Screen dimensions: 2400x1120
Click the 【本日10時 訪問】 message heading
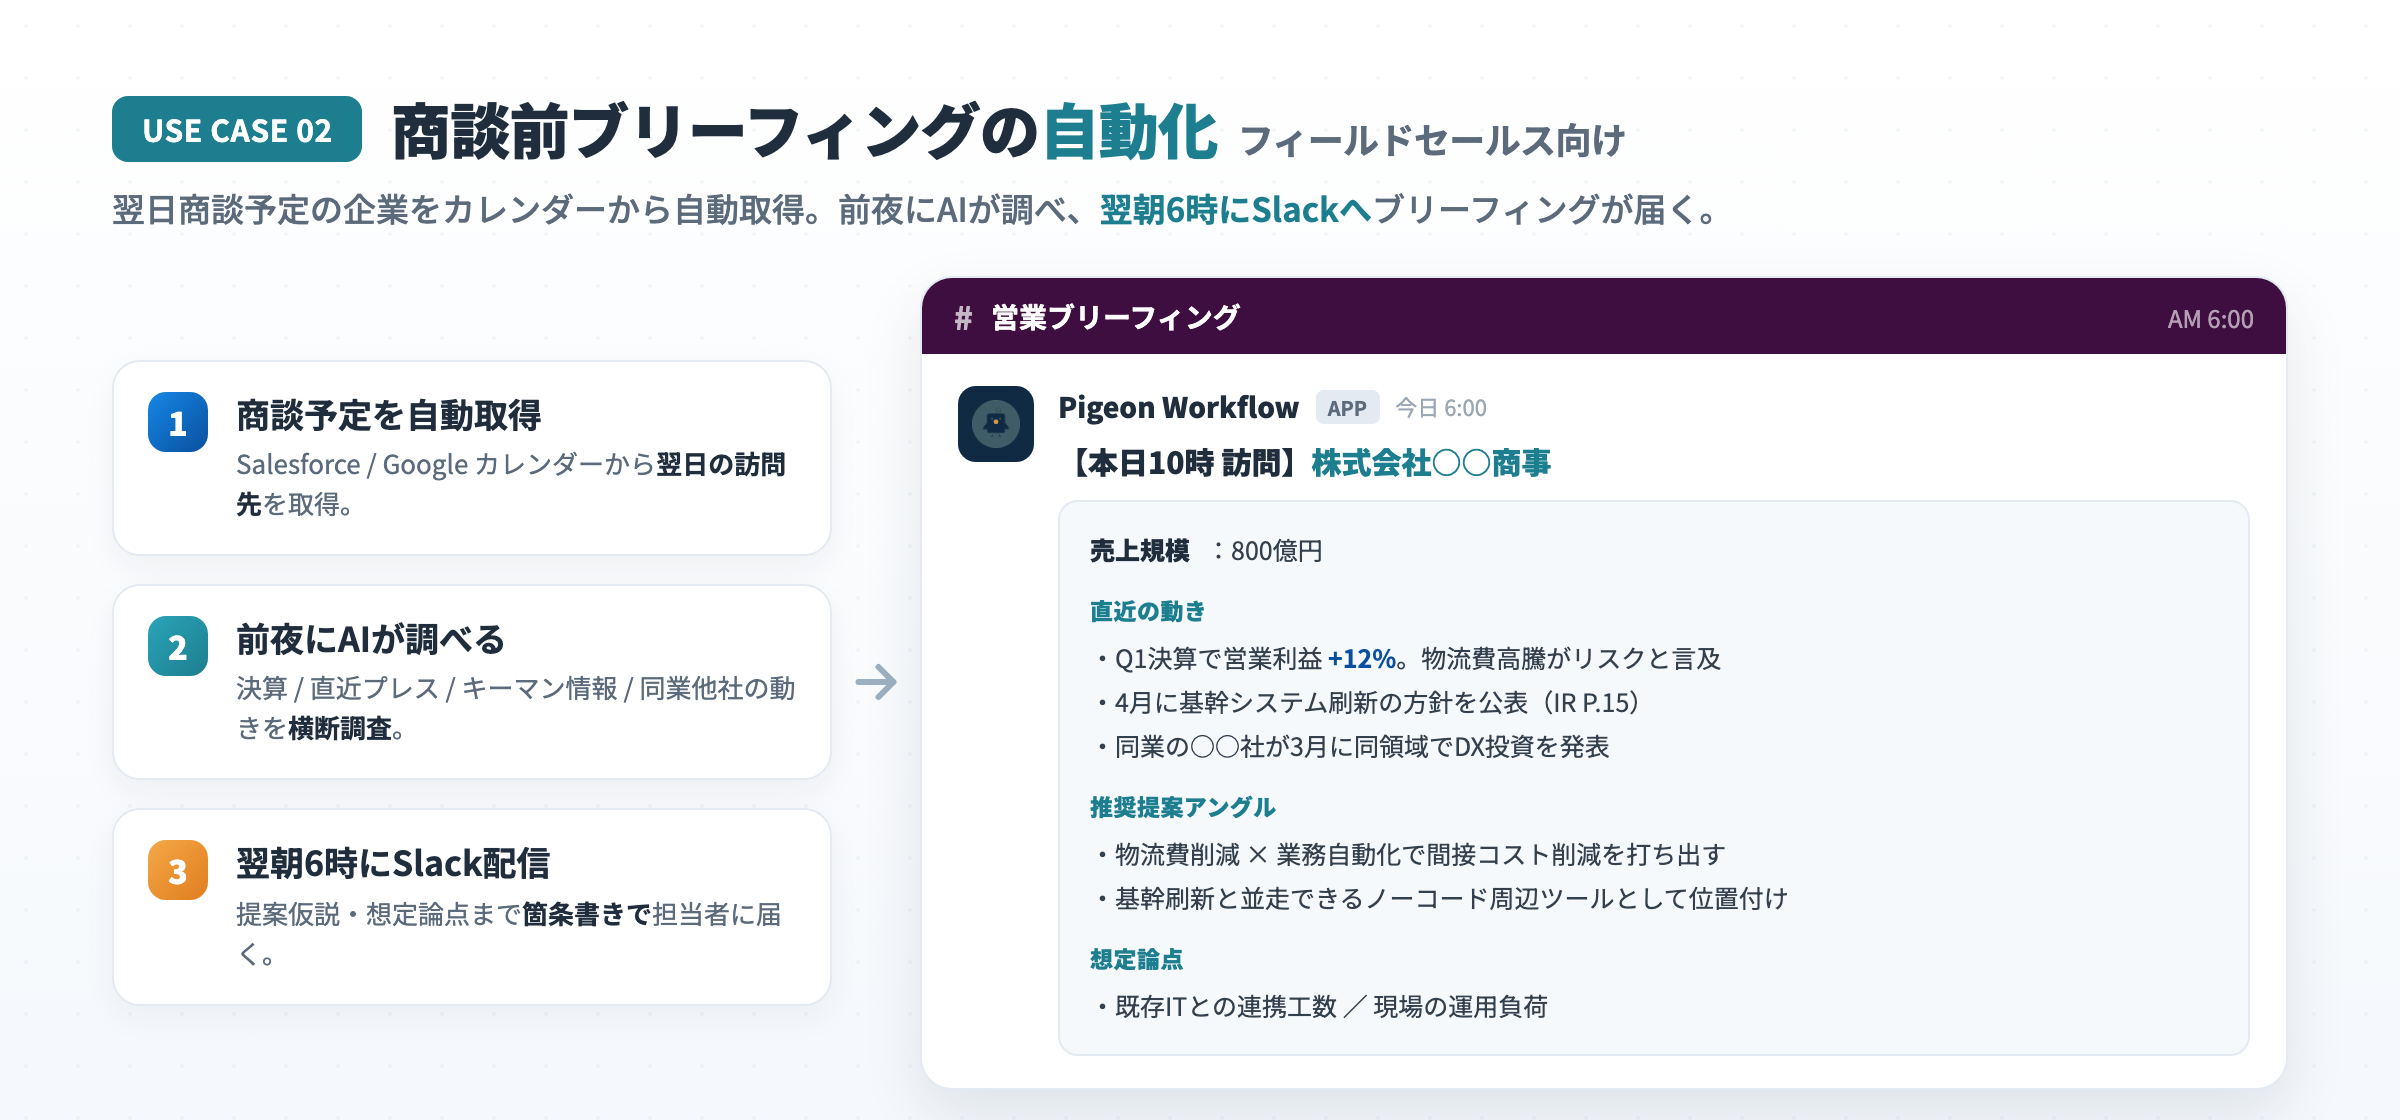point(1184,463)
